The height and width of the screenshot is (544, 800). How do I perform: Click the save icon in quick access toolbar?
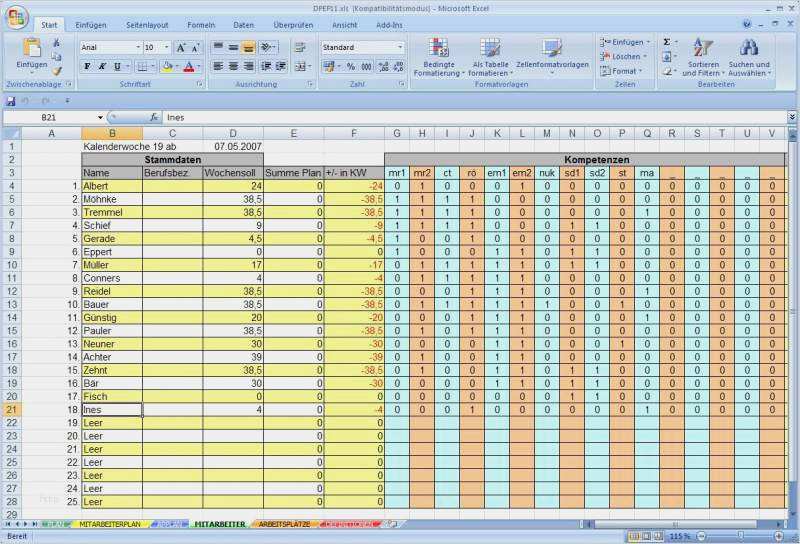pos(11,102)
